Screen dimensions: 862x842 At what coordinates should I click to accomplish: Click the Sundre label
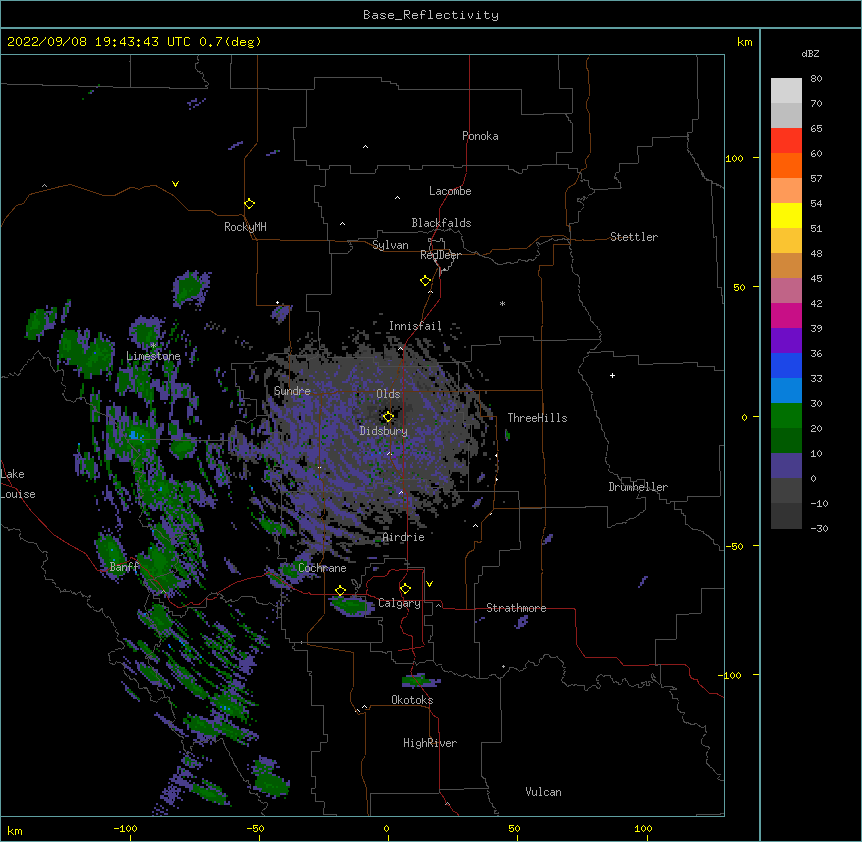pyautogui.click(x=292, y=391)
